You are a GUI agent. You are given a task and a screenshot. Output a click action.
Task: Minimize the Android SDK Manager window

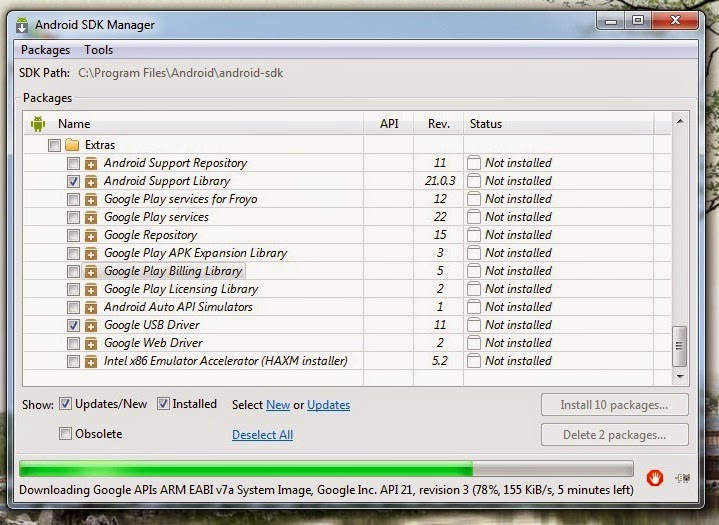[610, 21]
